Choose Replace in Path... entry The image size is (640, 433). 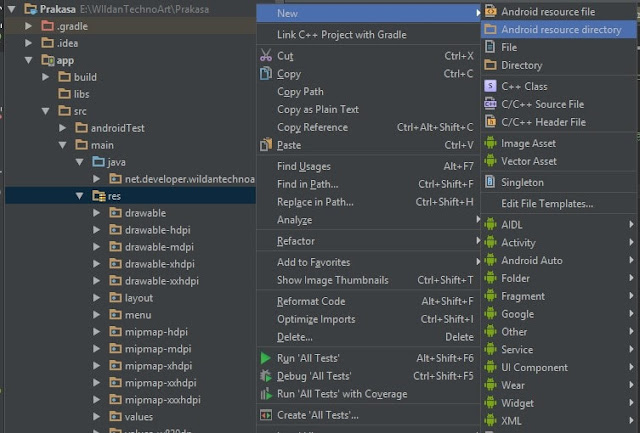[x=368, y=202]
